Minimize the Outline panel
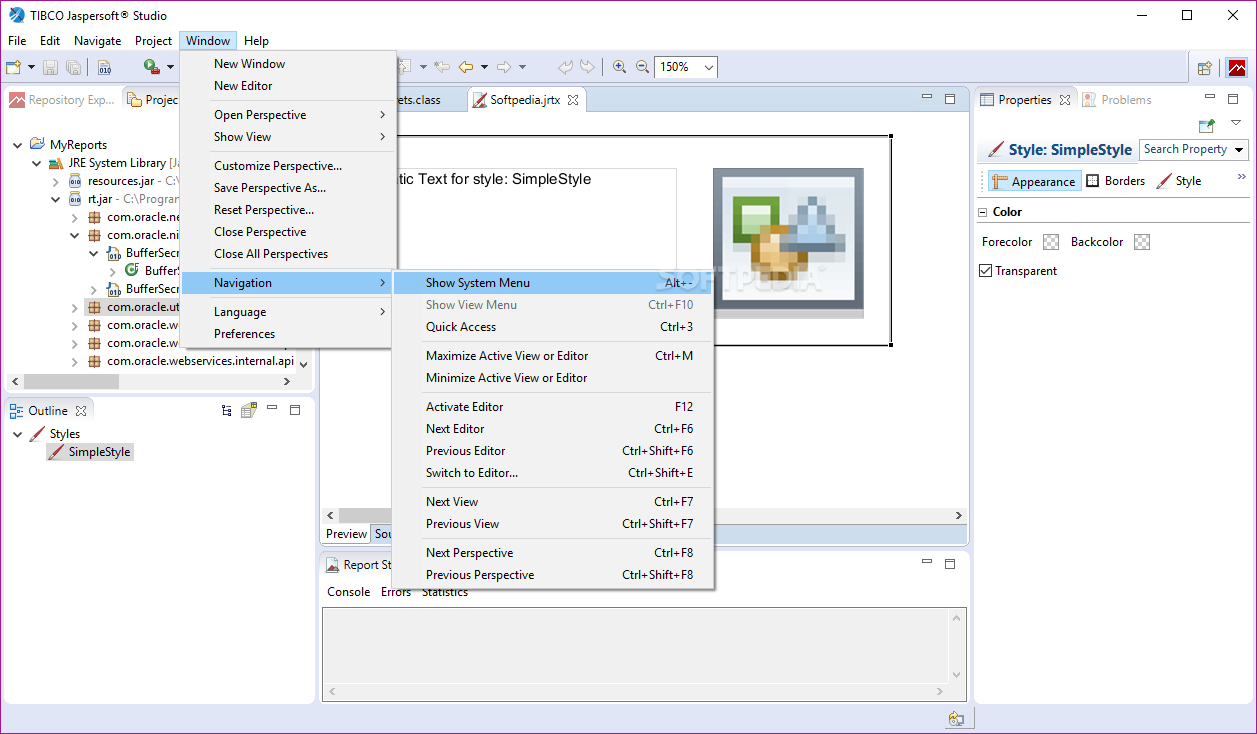1257x734 pixels. tap(274, 409)
